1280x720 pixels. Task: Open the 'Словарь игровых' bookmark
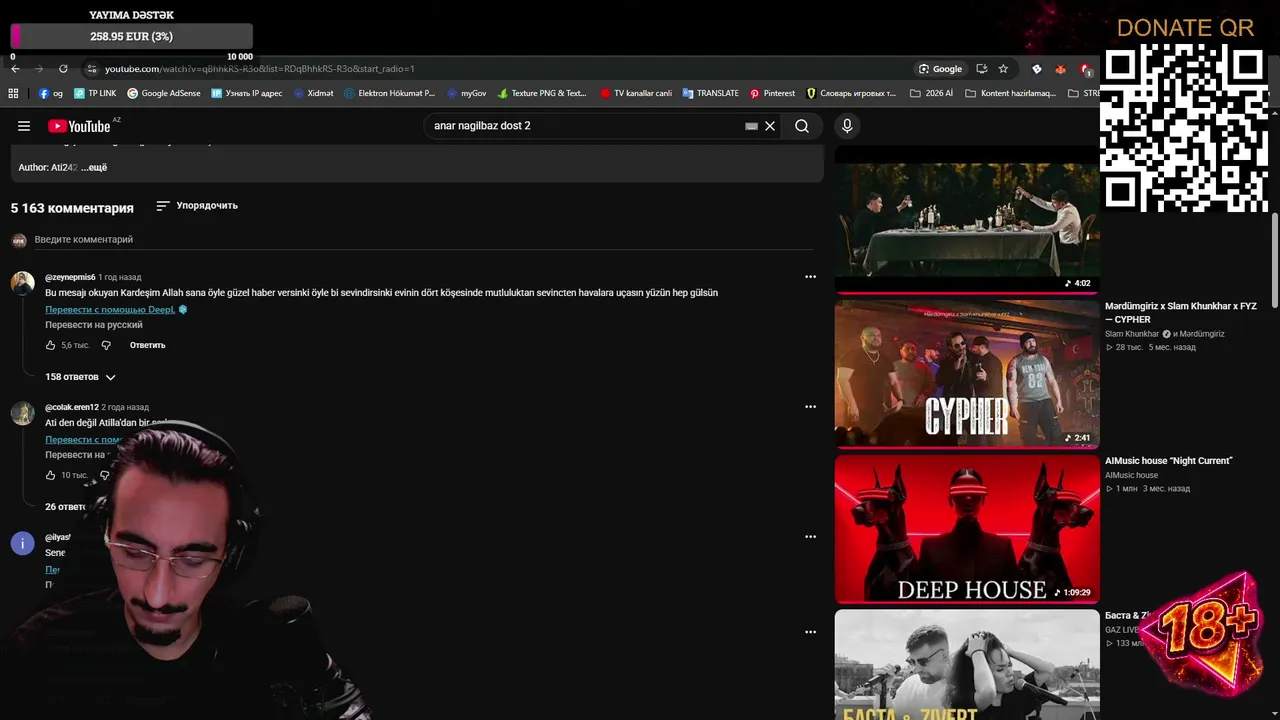851,93
